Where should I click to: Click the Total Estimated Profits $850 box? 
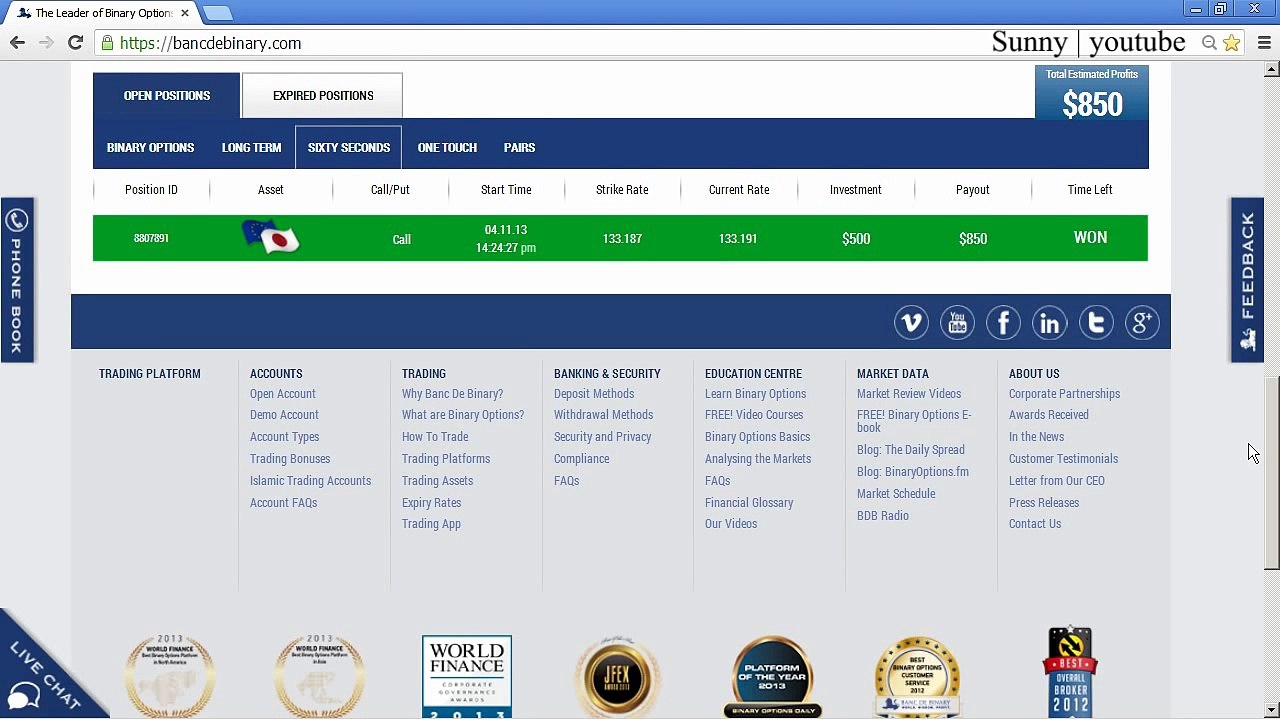tap(1092, 93)
